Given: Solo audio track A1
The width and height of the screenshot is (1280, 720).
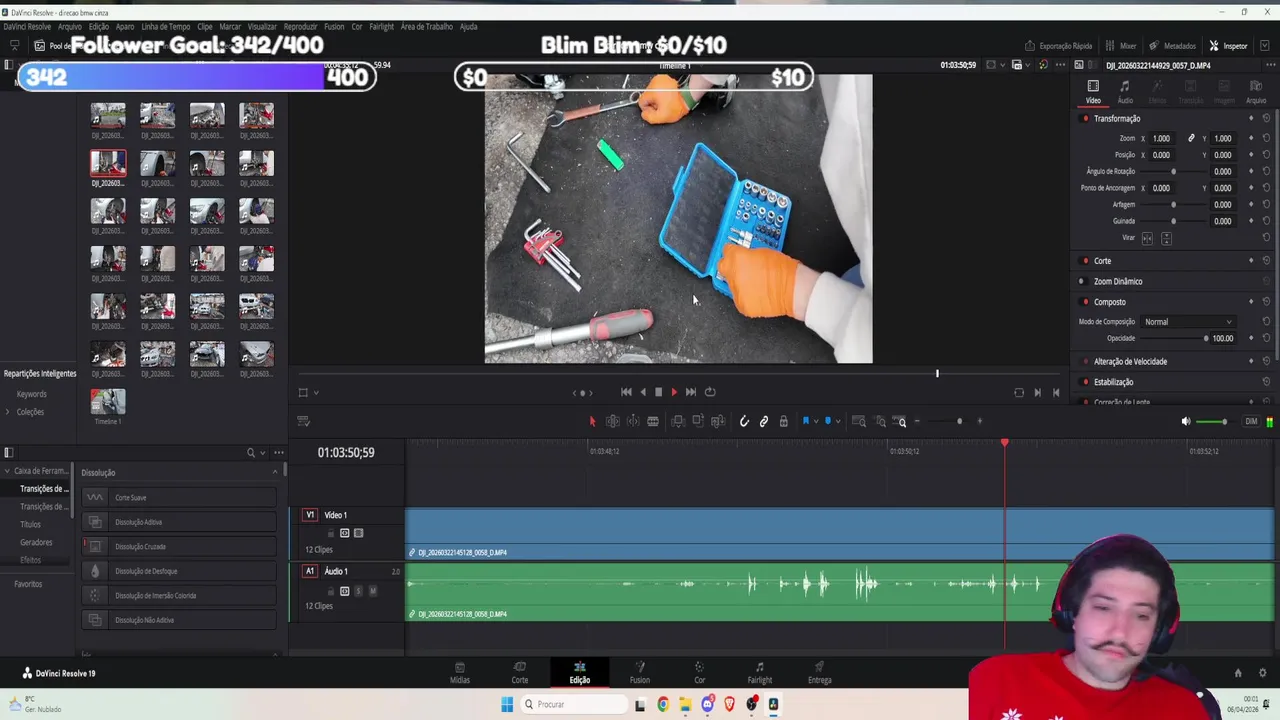Looking at the screenshot, I should click(358, 591).
